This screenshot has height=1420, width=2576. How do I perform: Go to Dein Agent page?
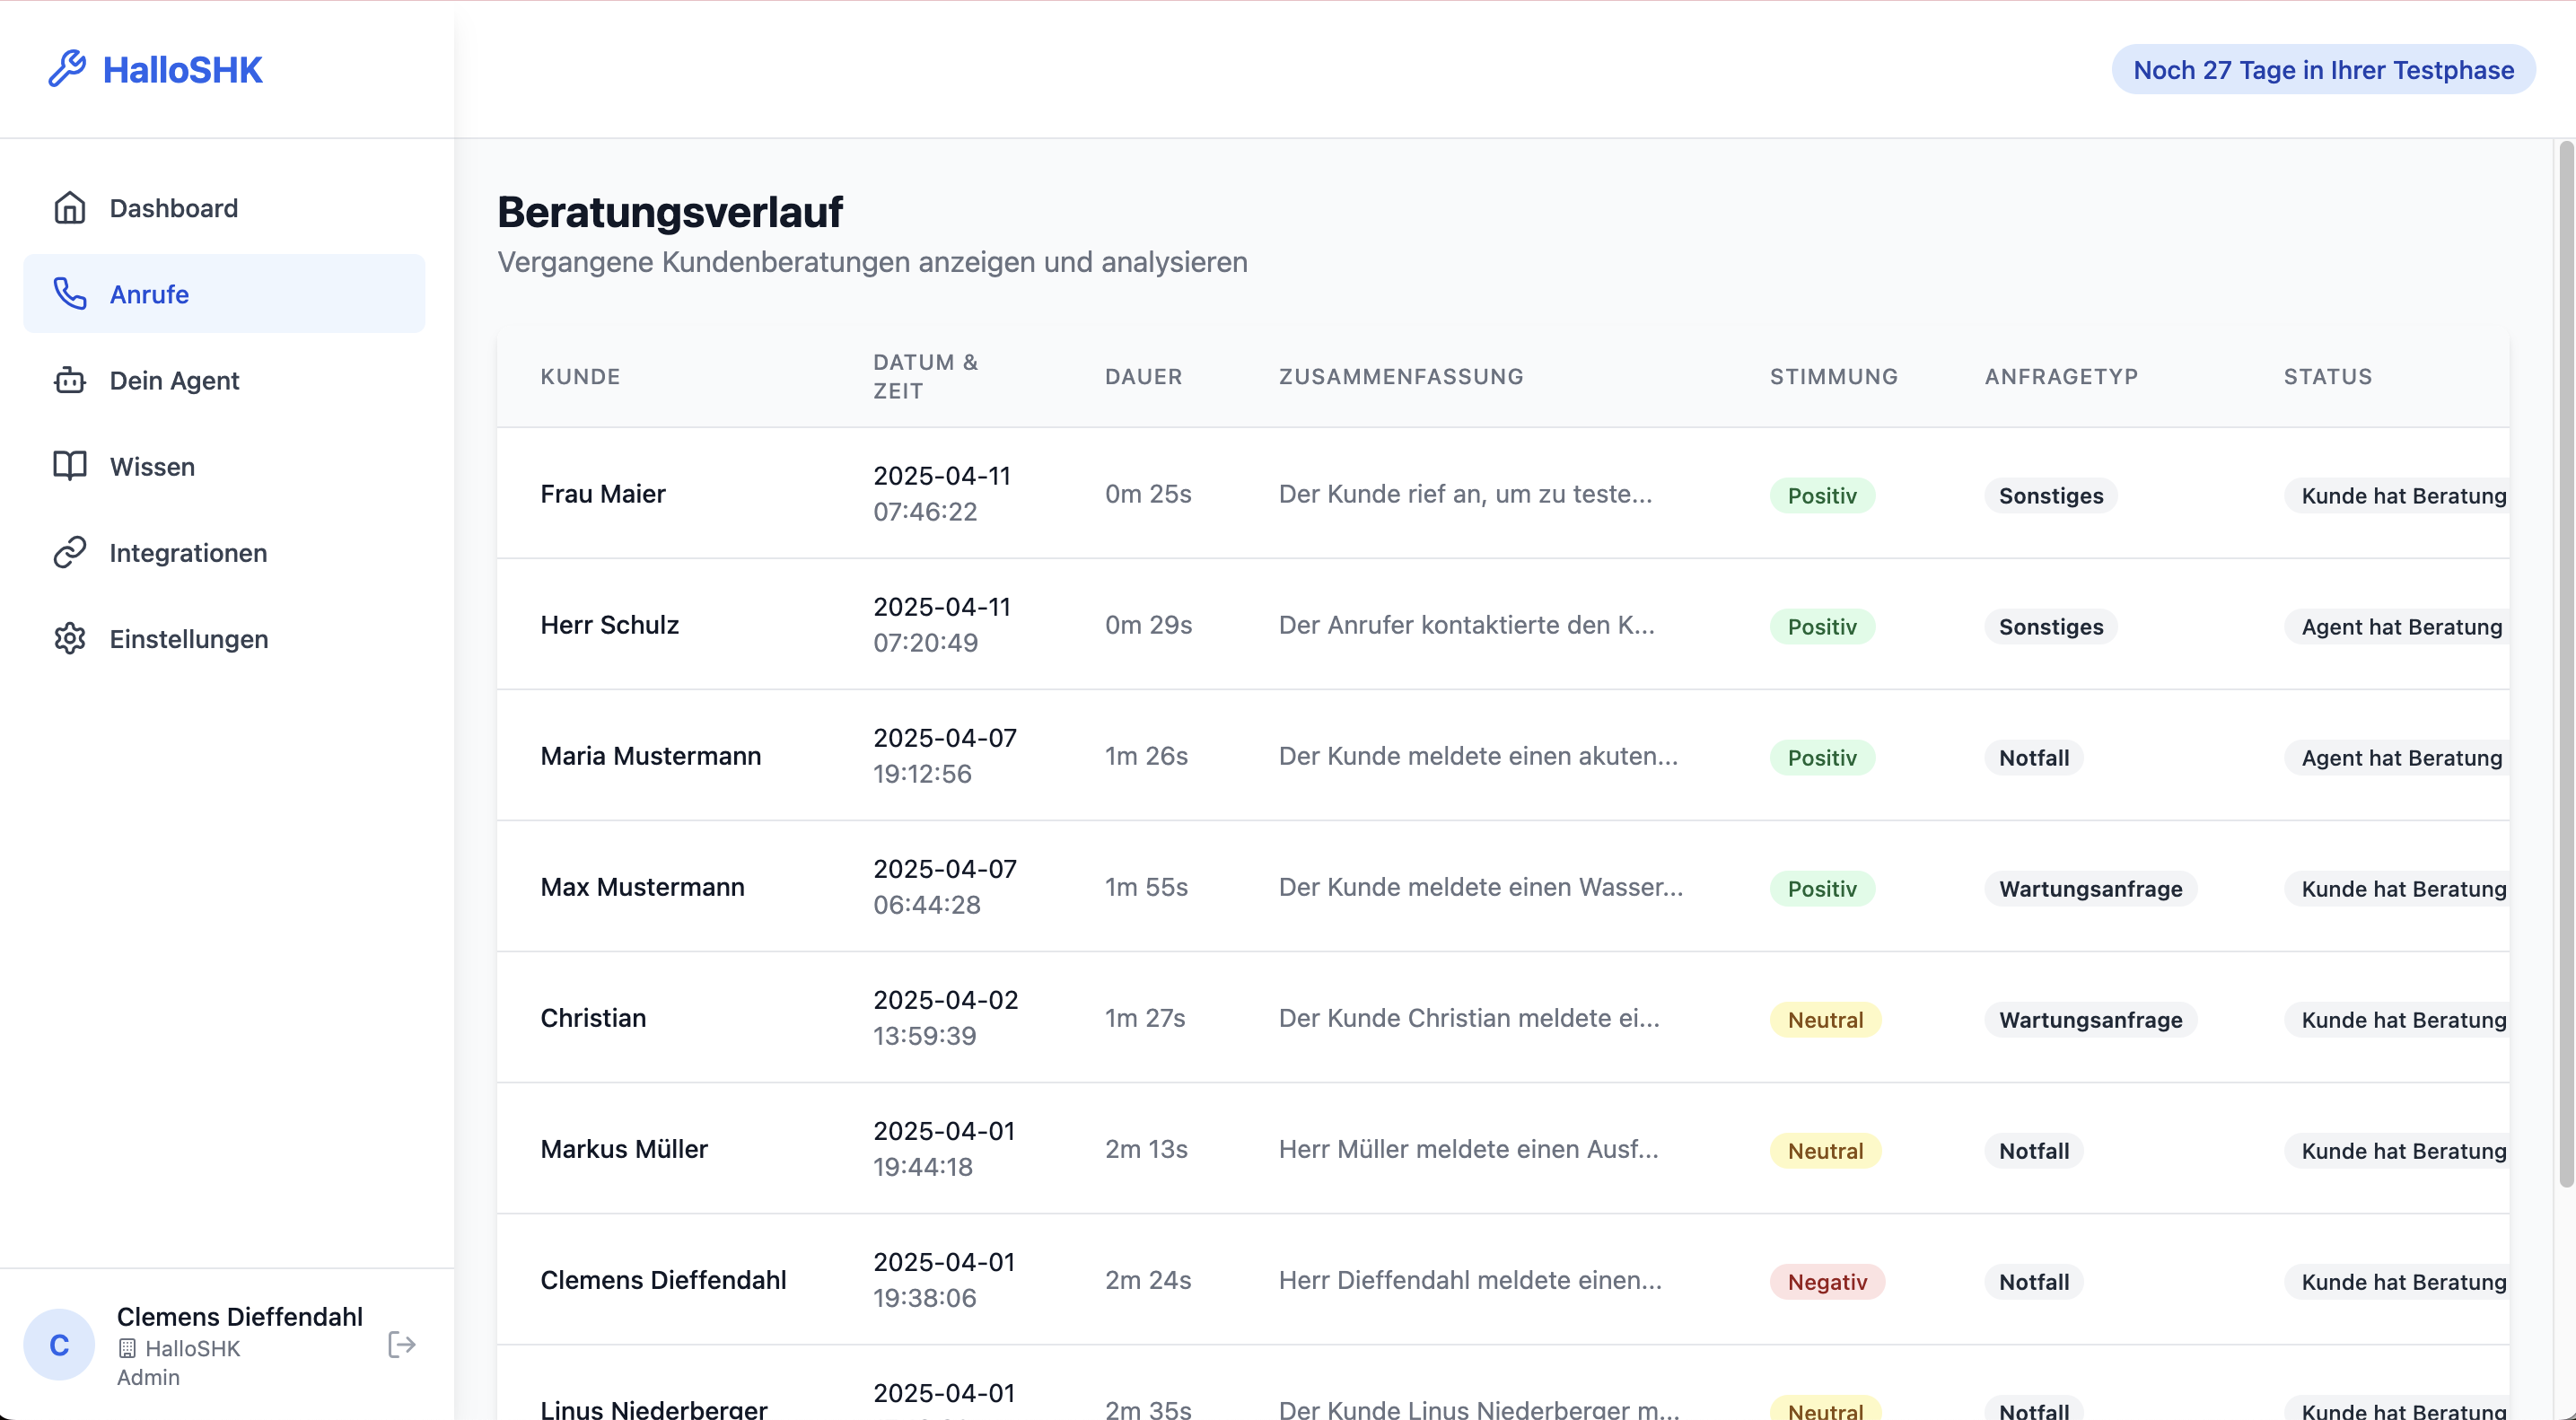(224, 380)
